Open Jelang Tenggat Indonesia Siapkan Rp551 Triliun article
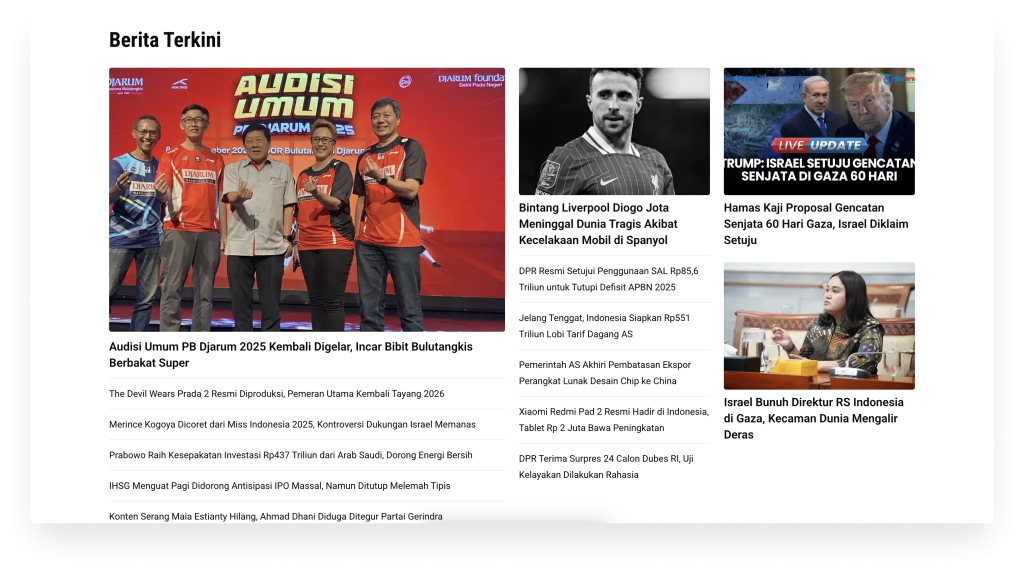 (x=605, y=326)
